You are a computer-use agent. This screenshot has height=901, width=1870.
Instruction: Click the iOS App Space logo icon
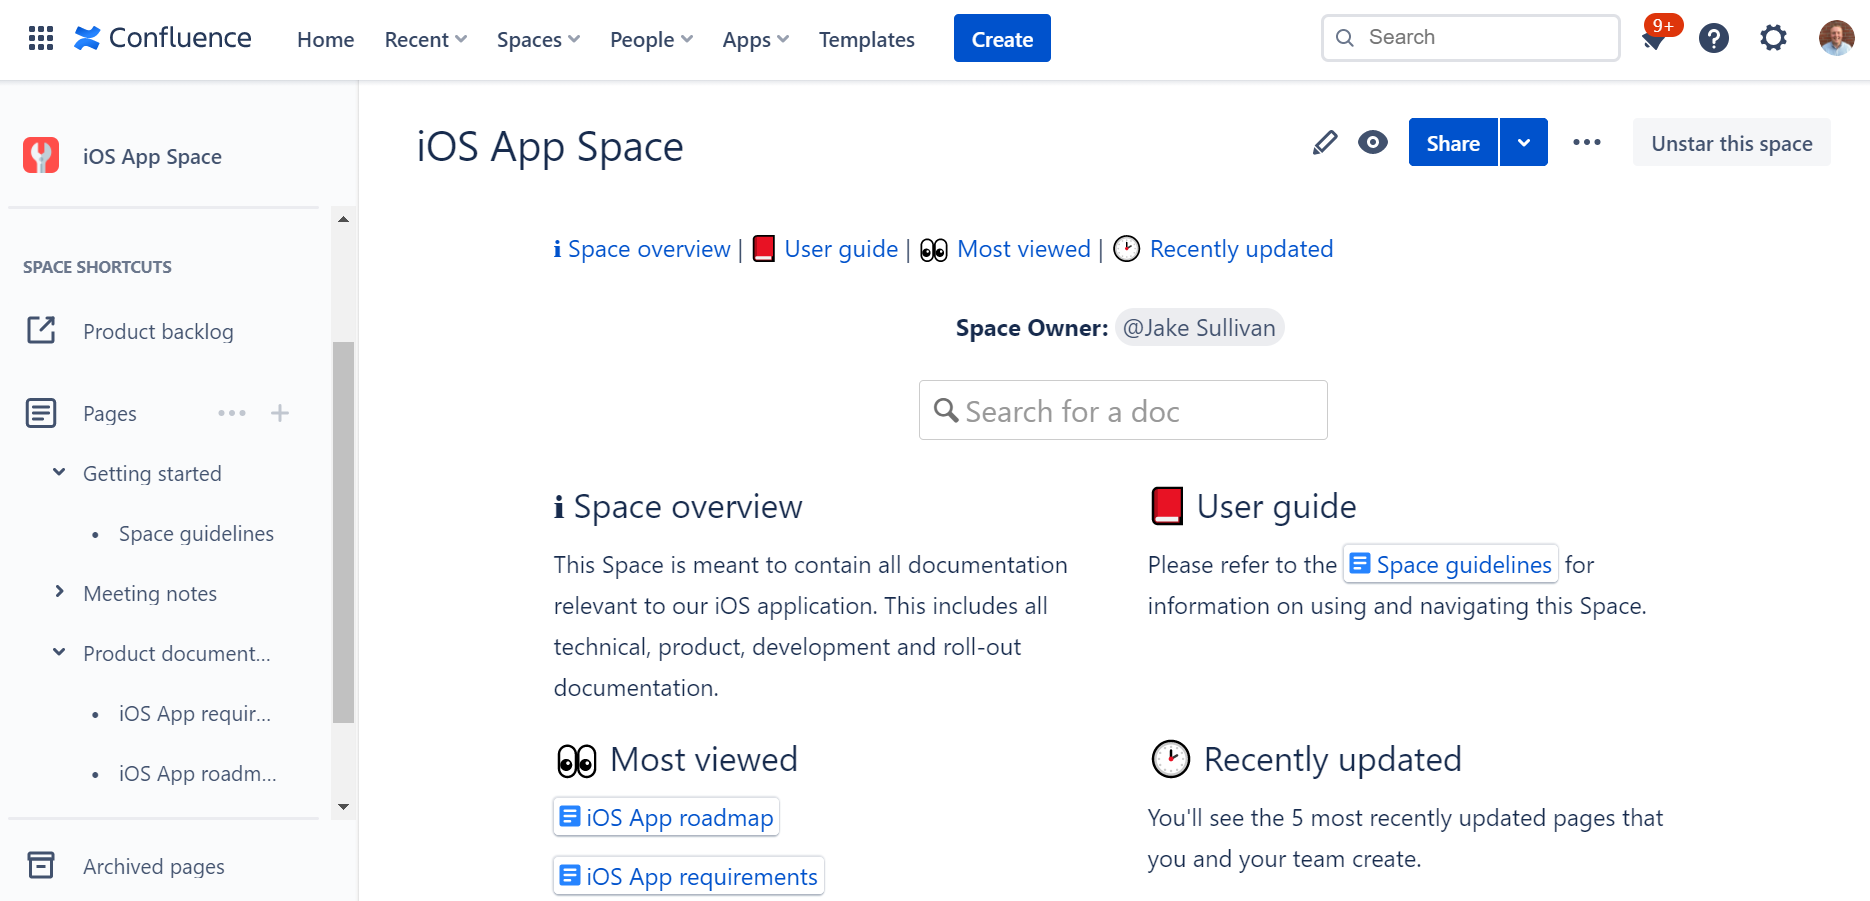41,156
